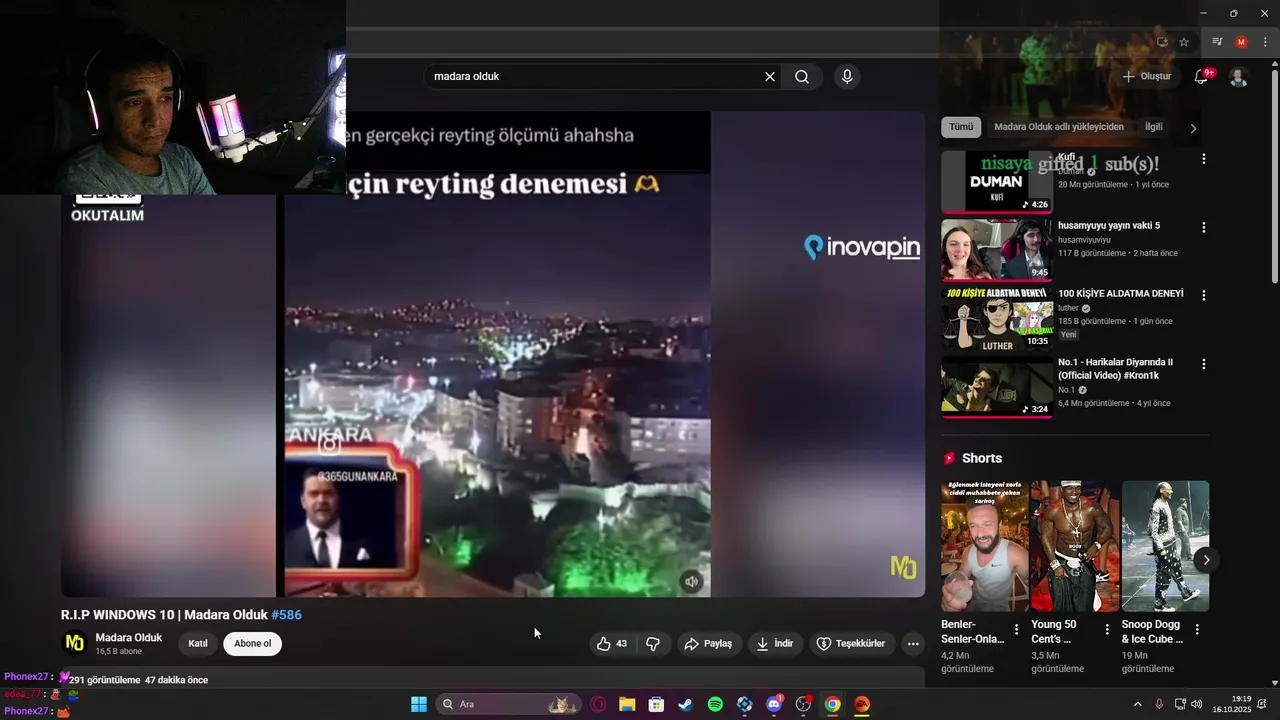1280x720 pixels.
Task: Open Discord from taskbar
Action: (x=774, y=704)
